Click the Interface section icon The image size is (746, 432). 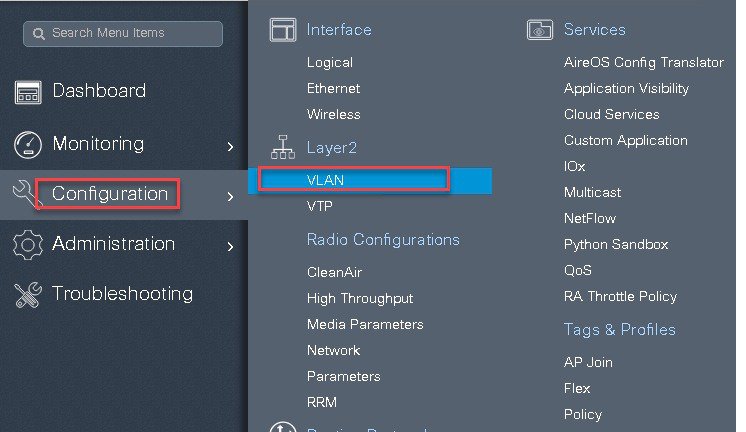(x=283, y=29)
